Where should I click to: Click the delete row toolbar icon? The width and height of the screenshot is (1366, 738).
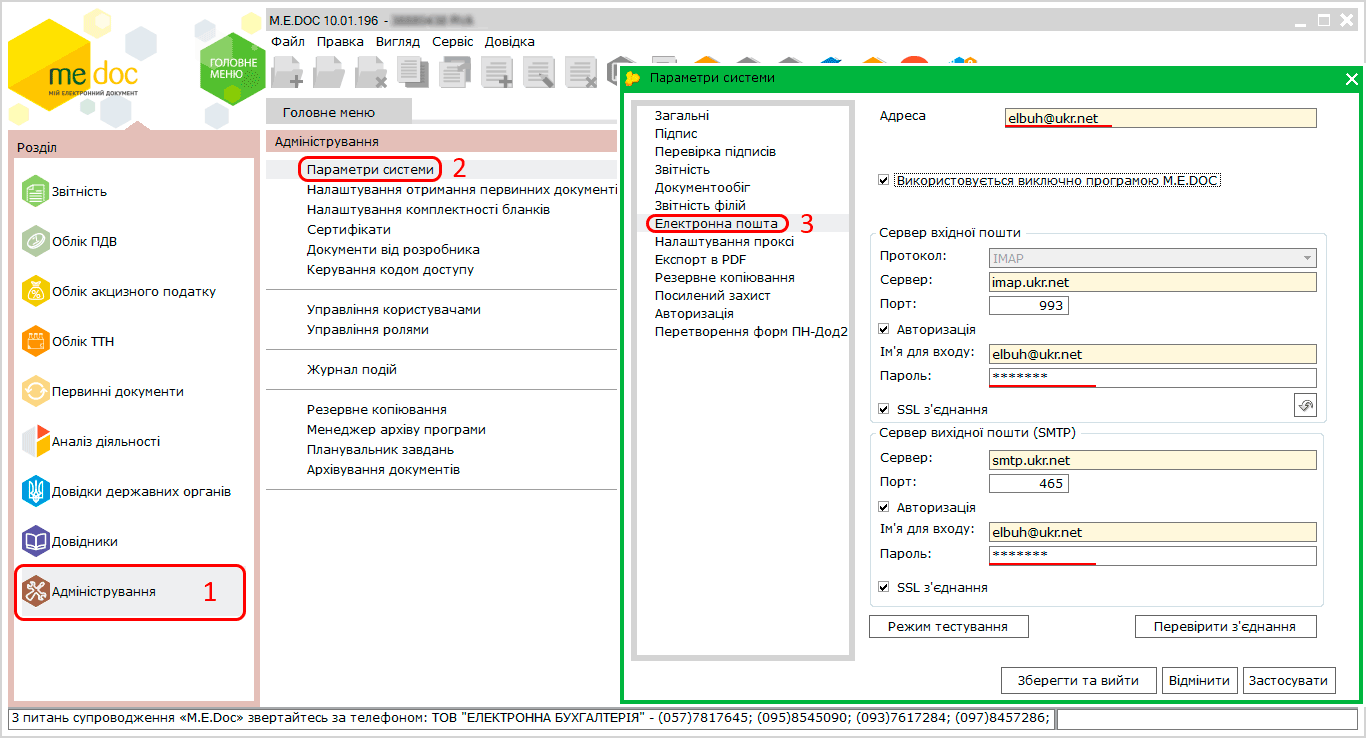(x=581, y=73)
